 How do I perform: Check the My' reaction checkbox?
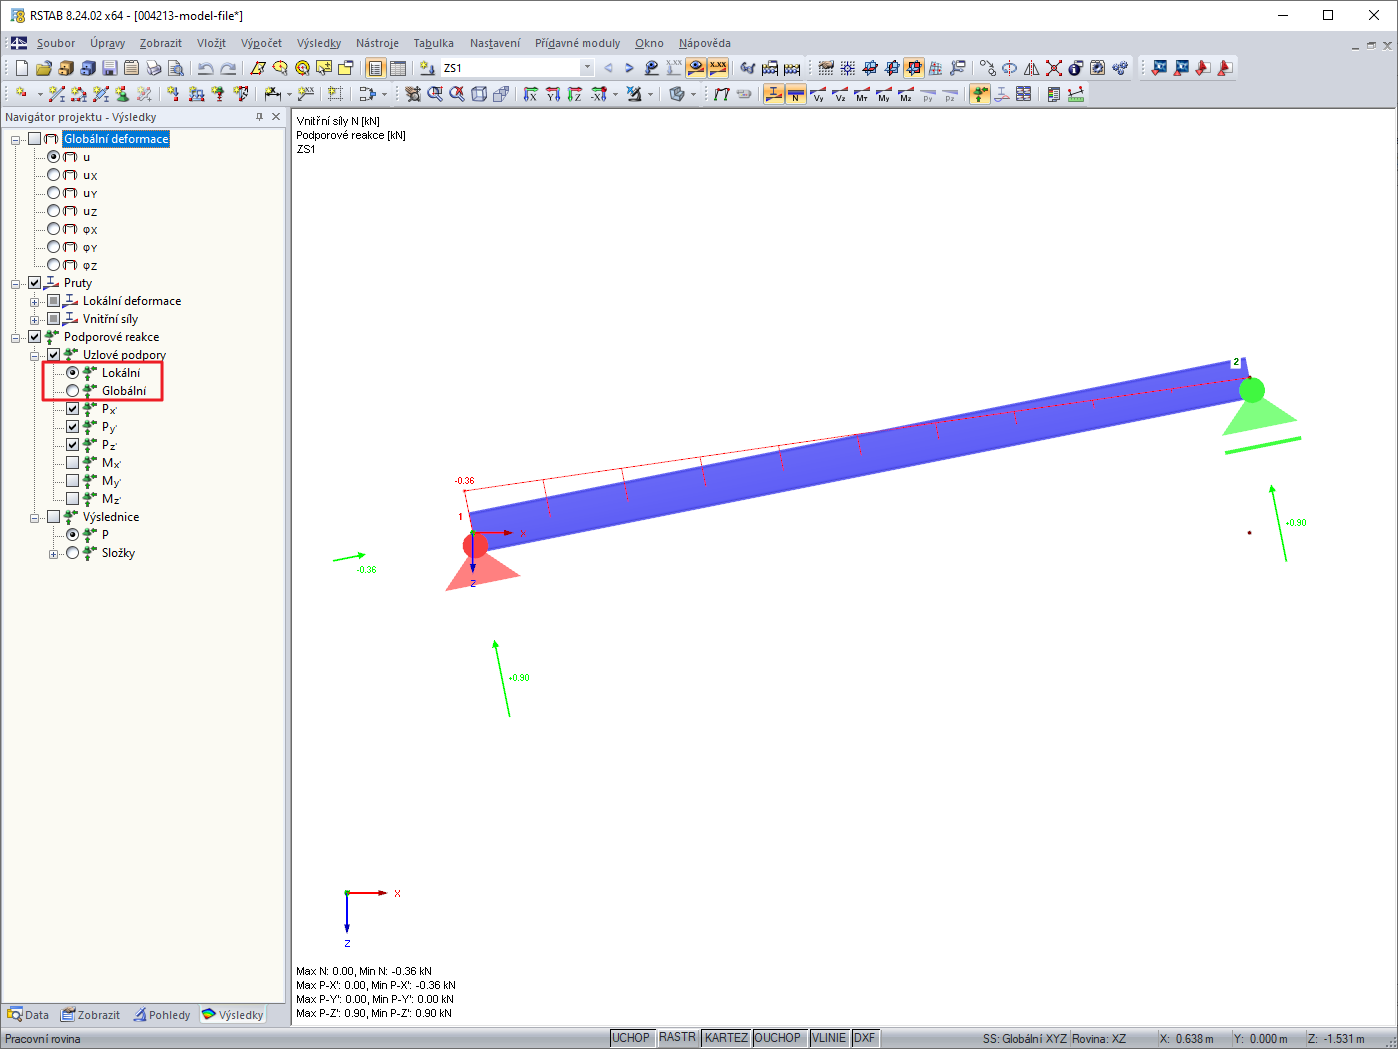tap(73, 481)
